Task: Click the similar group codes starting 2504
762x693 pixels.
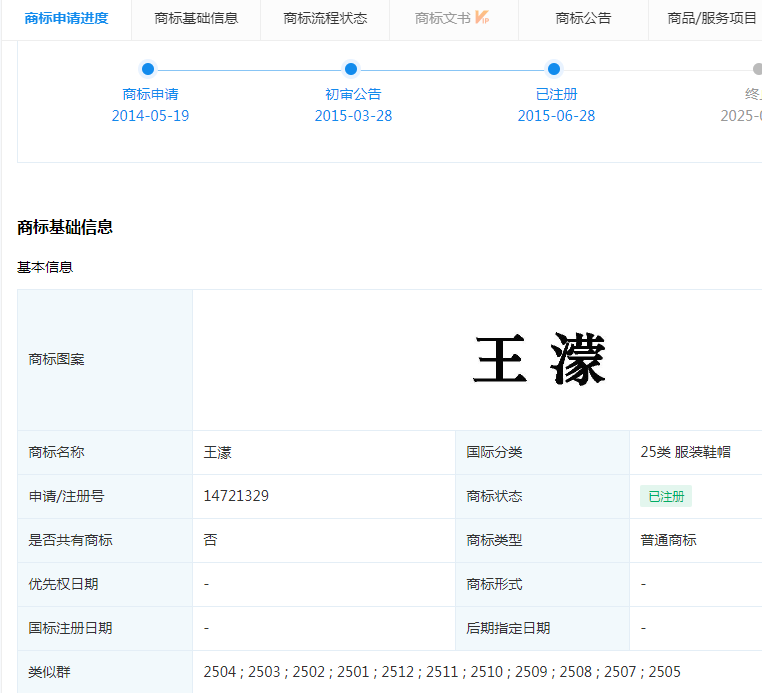Action: click(x=442, y=672)
